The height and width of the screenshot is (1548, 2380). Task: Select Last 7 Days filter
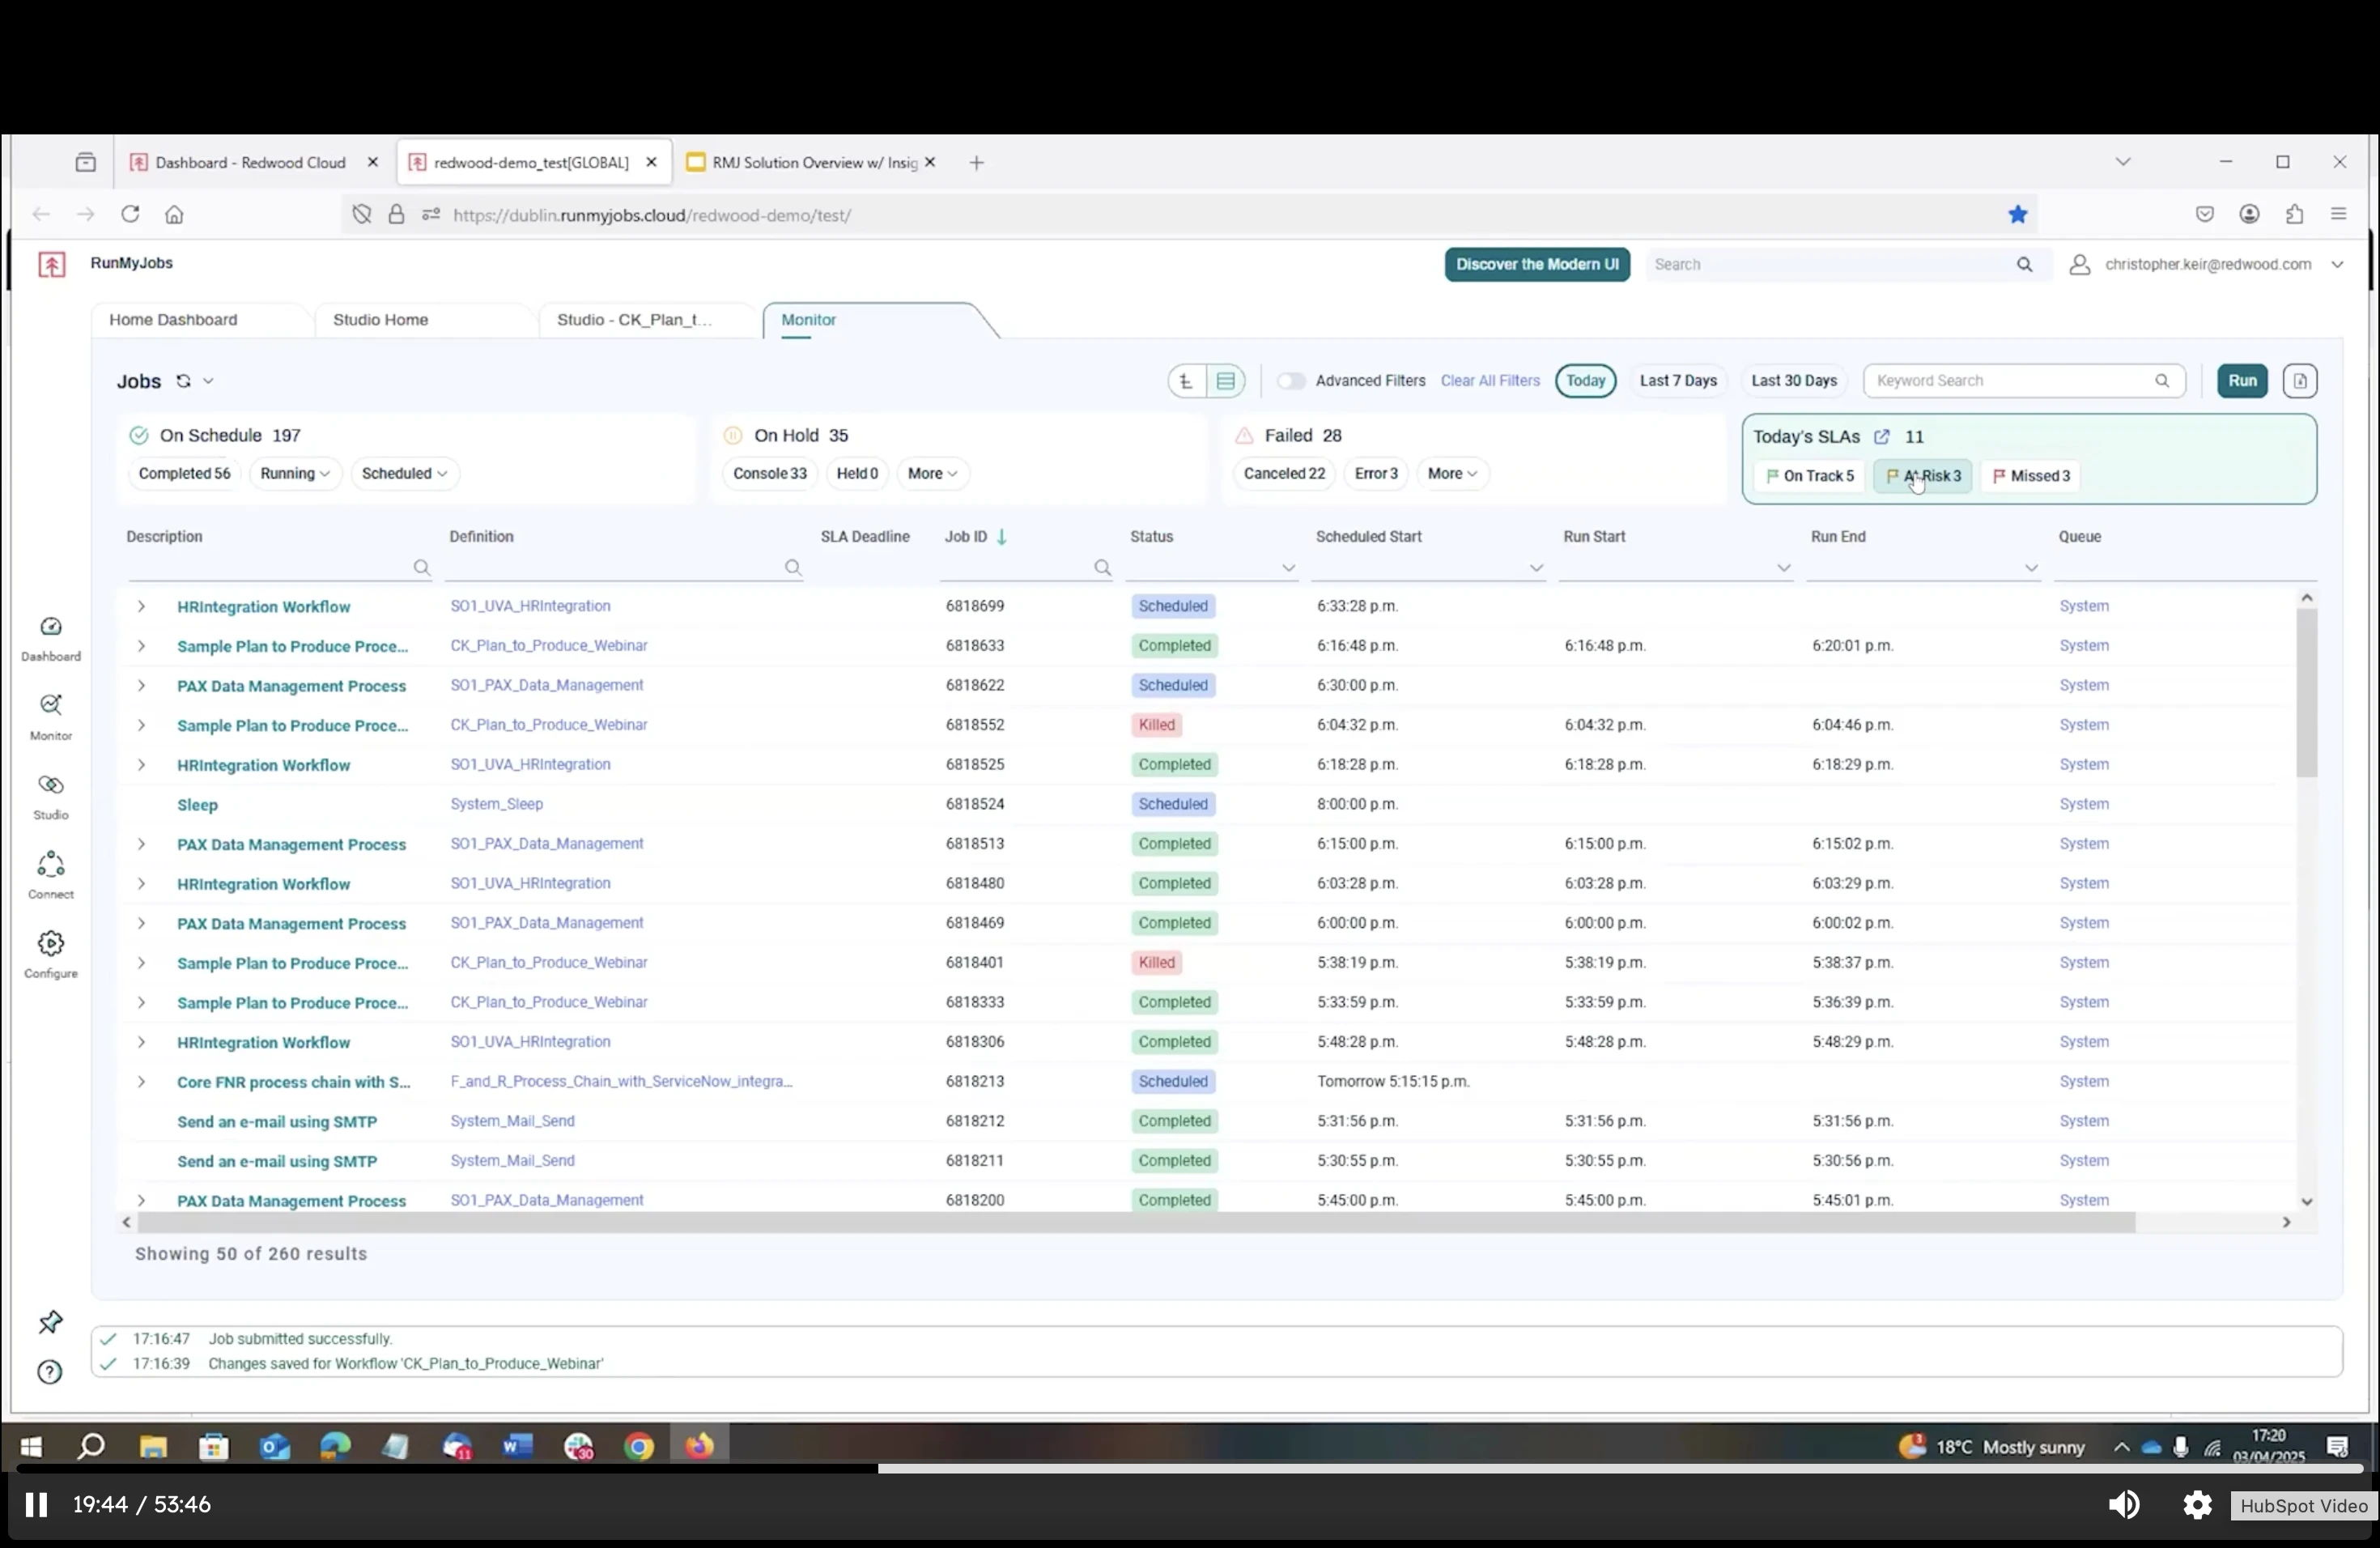point(1678,381)
